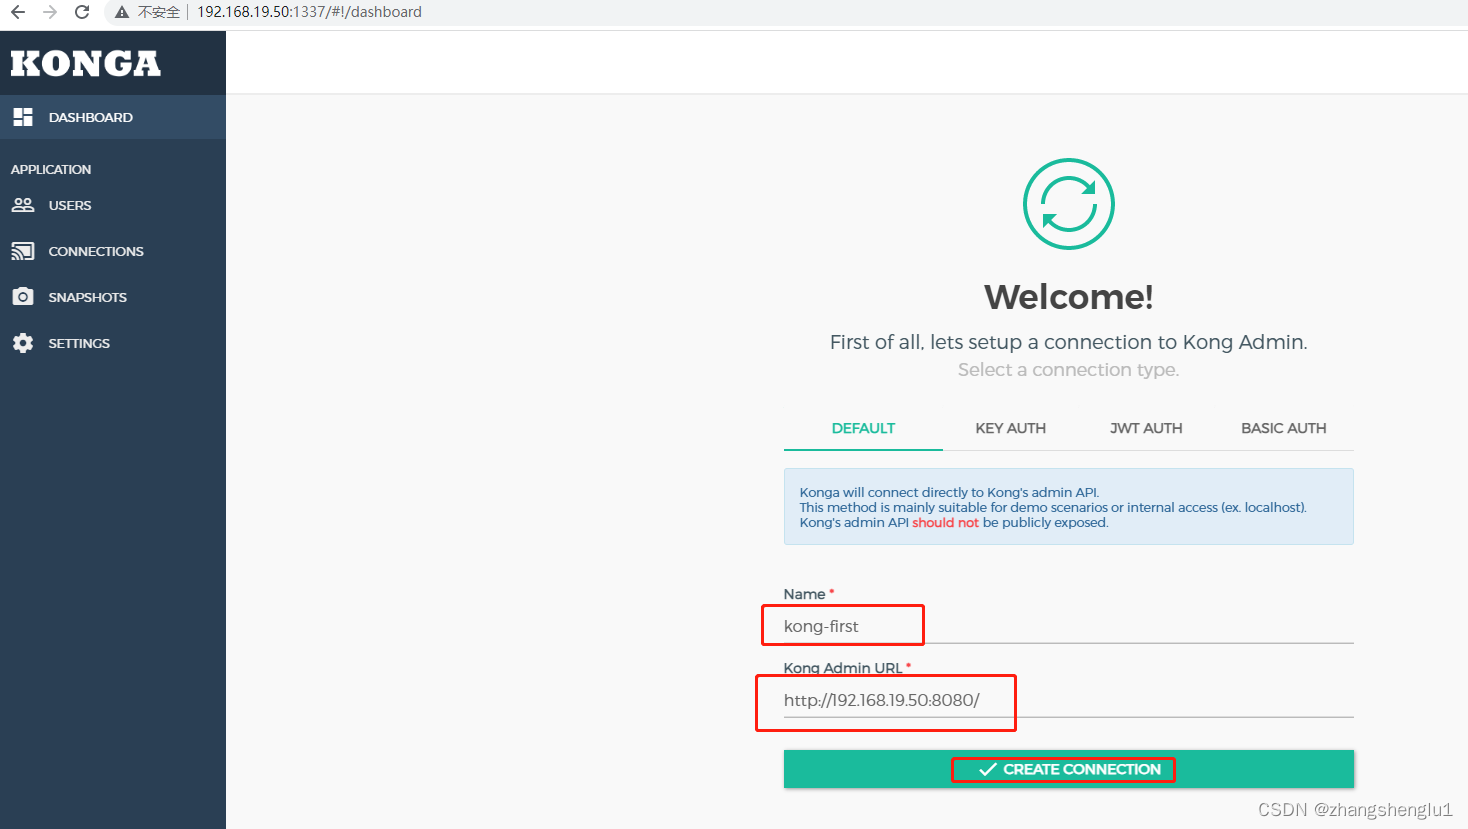The width and height of the screenshot is (1468, 829).
Task: Click the green sync circle icon
Action: tap(1069, 204)
